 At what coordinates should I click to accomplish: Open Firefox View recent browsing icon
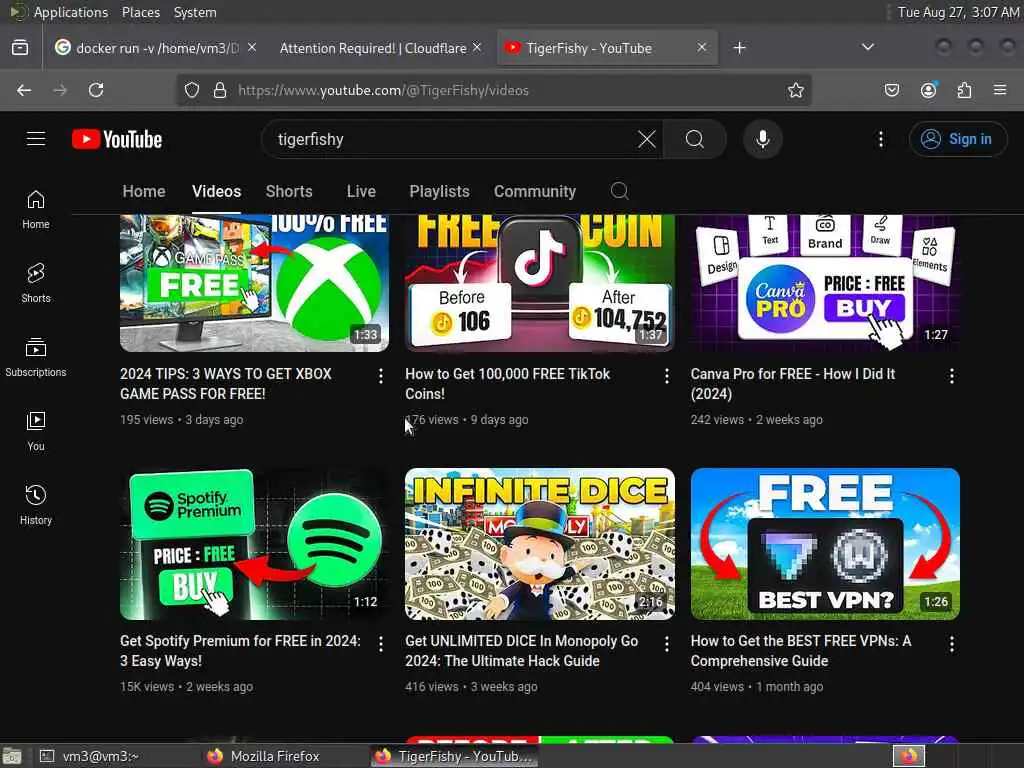(20, 48)
